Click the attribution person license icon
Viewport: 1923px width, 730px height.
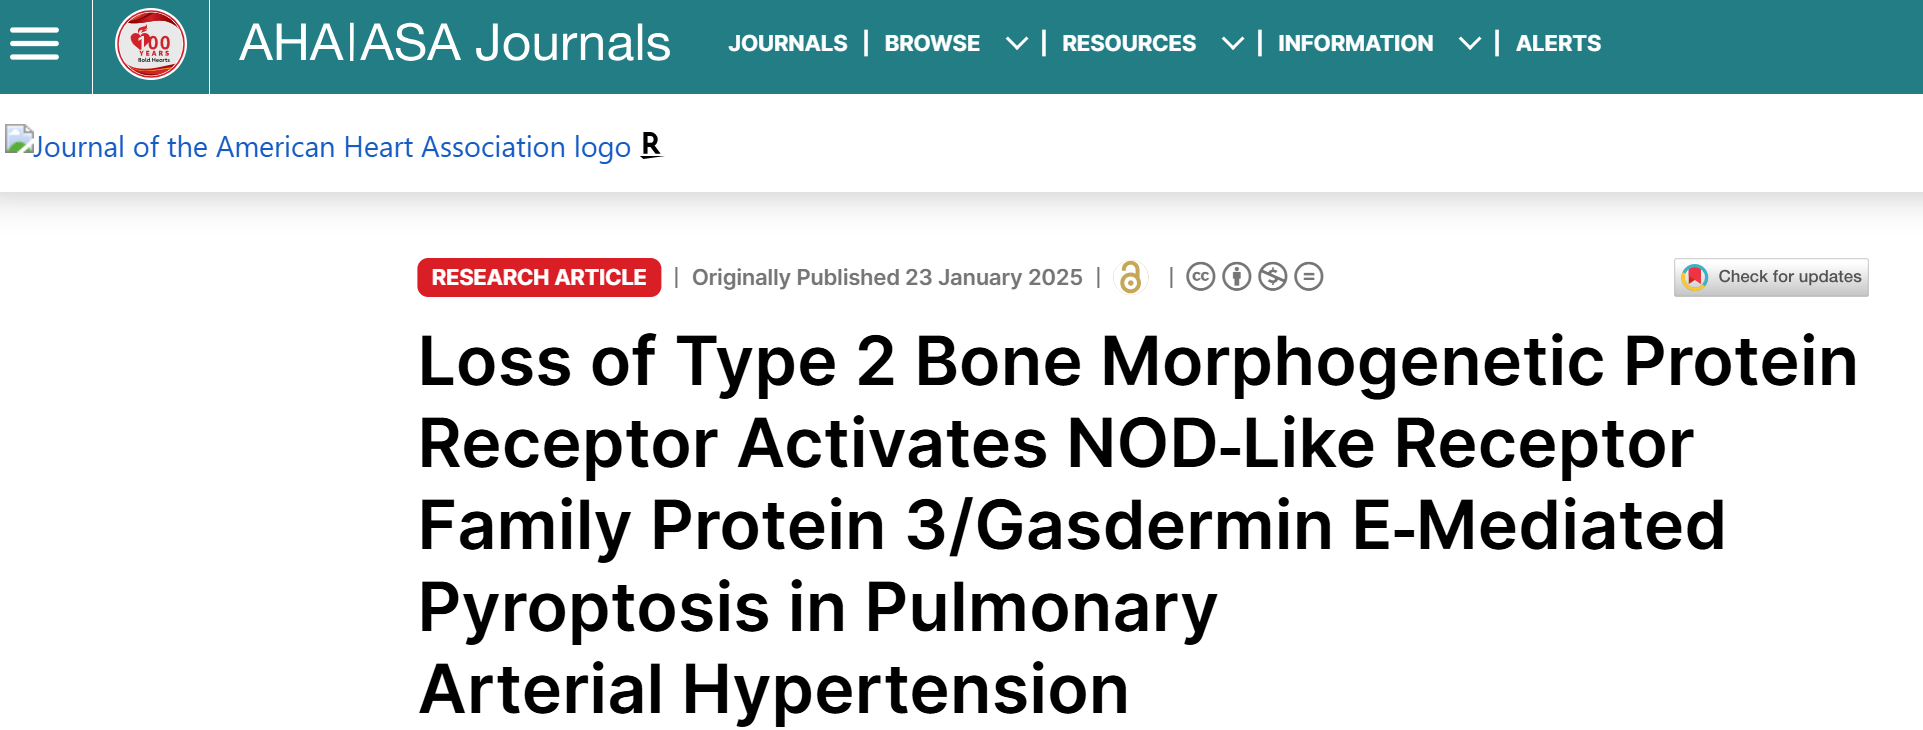point(1237,277)
